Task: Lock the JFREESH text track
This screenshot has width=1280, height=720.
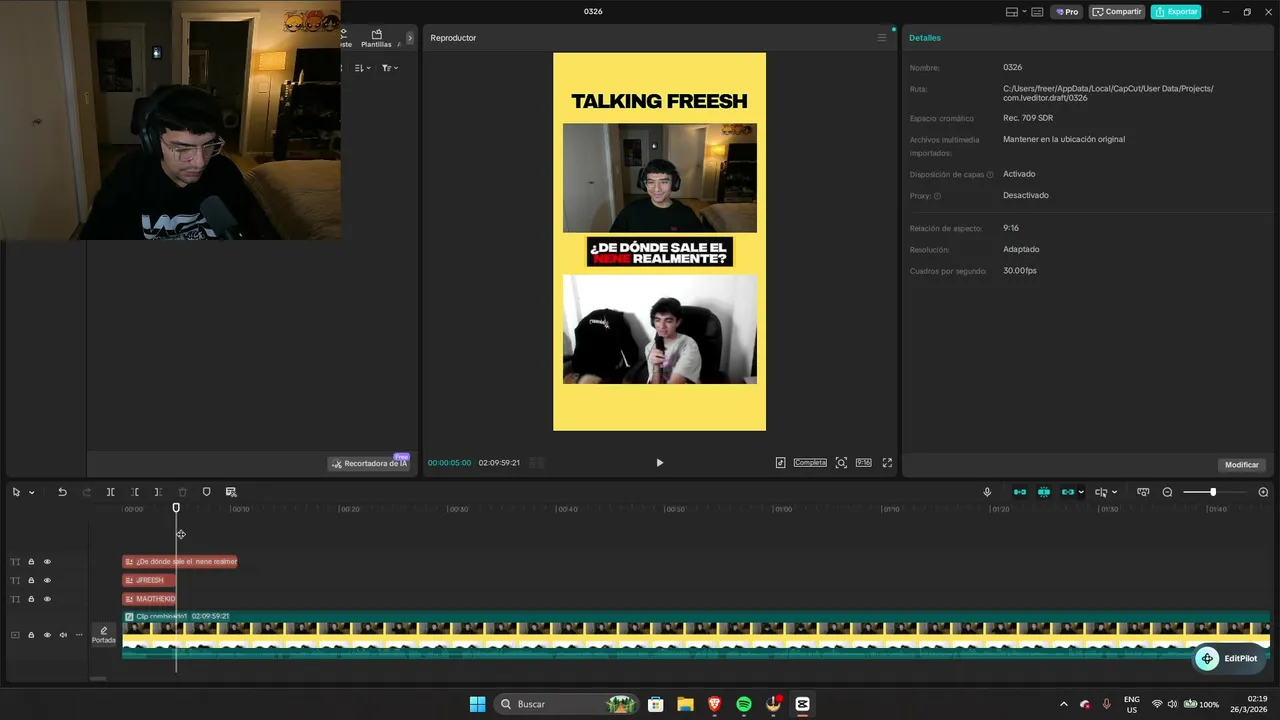Action: [x=31, y=580]
